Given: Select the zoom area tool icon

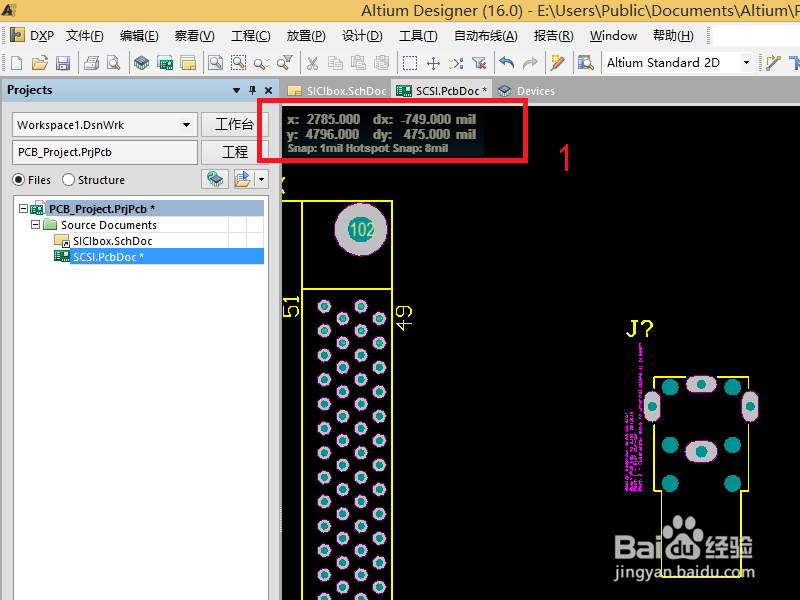Looking at the screenshot, I should click(240, 63).
